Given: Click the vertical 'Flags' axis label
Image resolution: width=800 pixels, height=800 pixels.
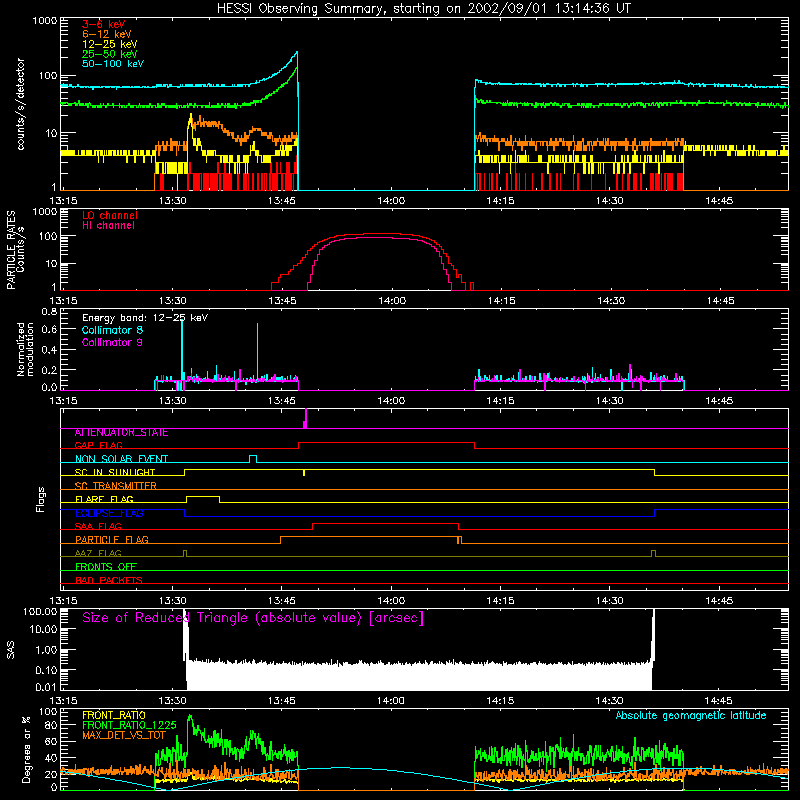Looking at the screenshot, I should click(x=41, y=499).
